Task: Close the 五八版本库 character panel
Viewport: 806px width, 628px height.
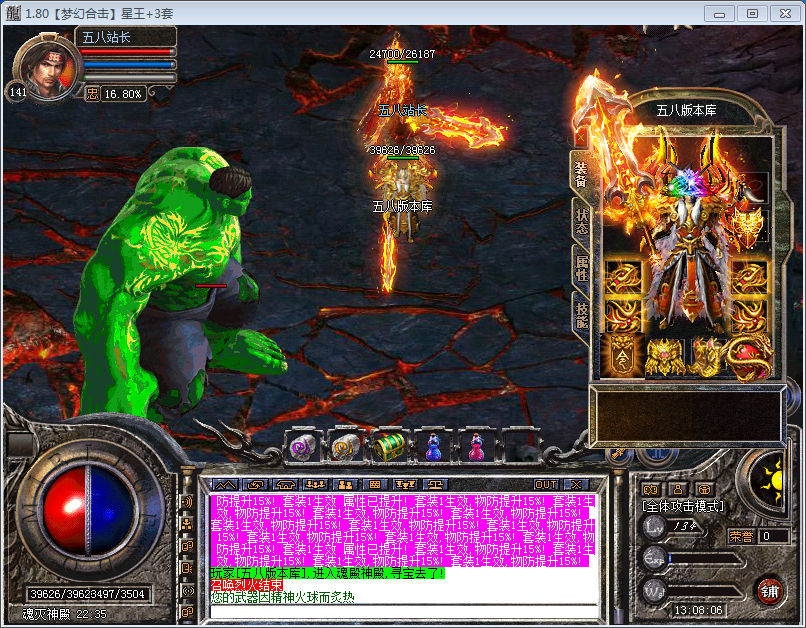Action: (580, 137)
